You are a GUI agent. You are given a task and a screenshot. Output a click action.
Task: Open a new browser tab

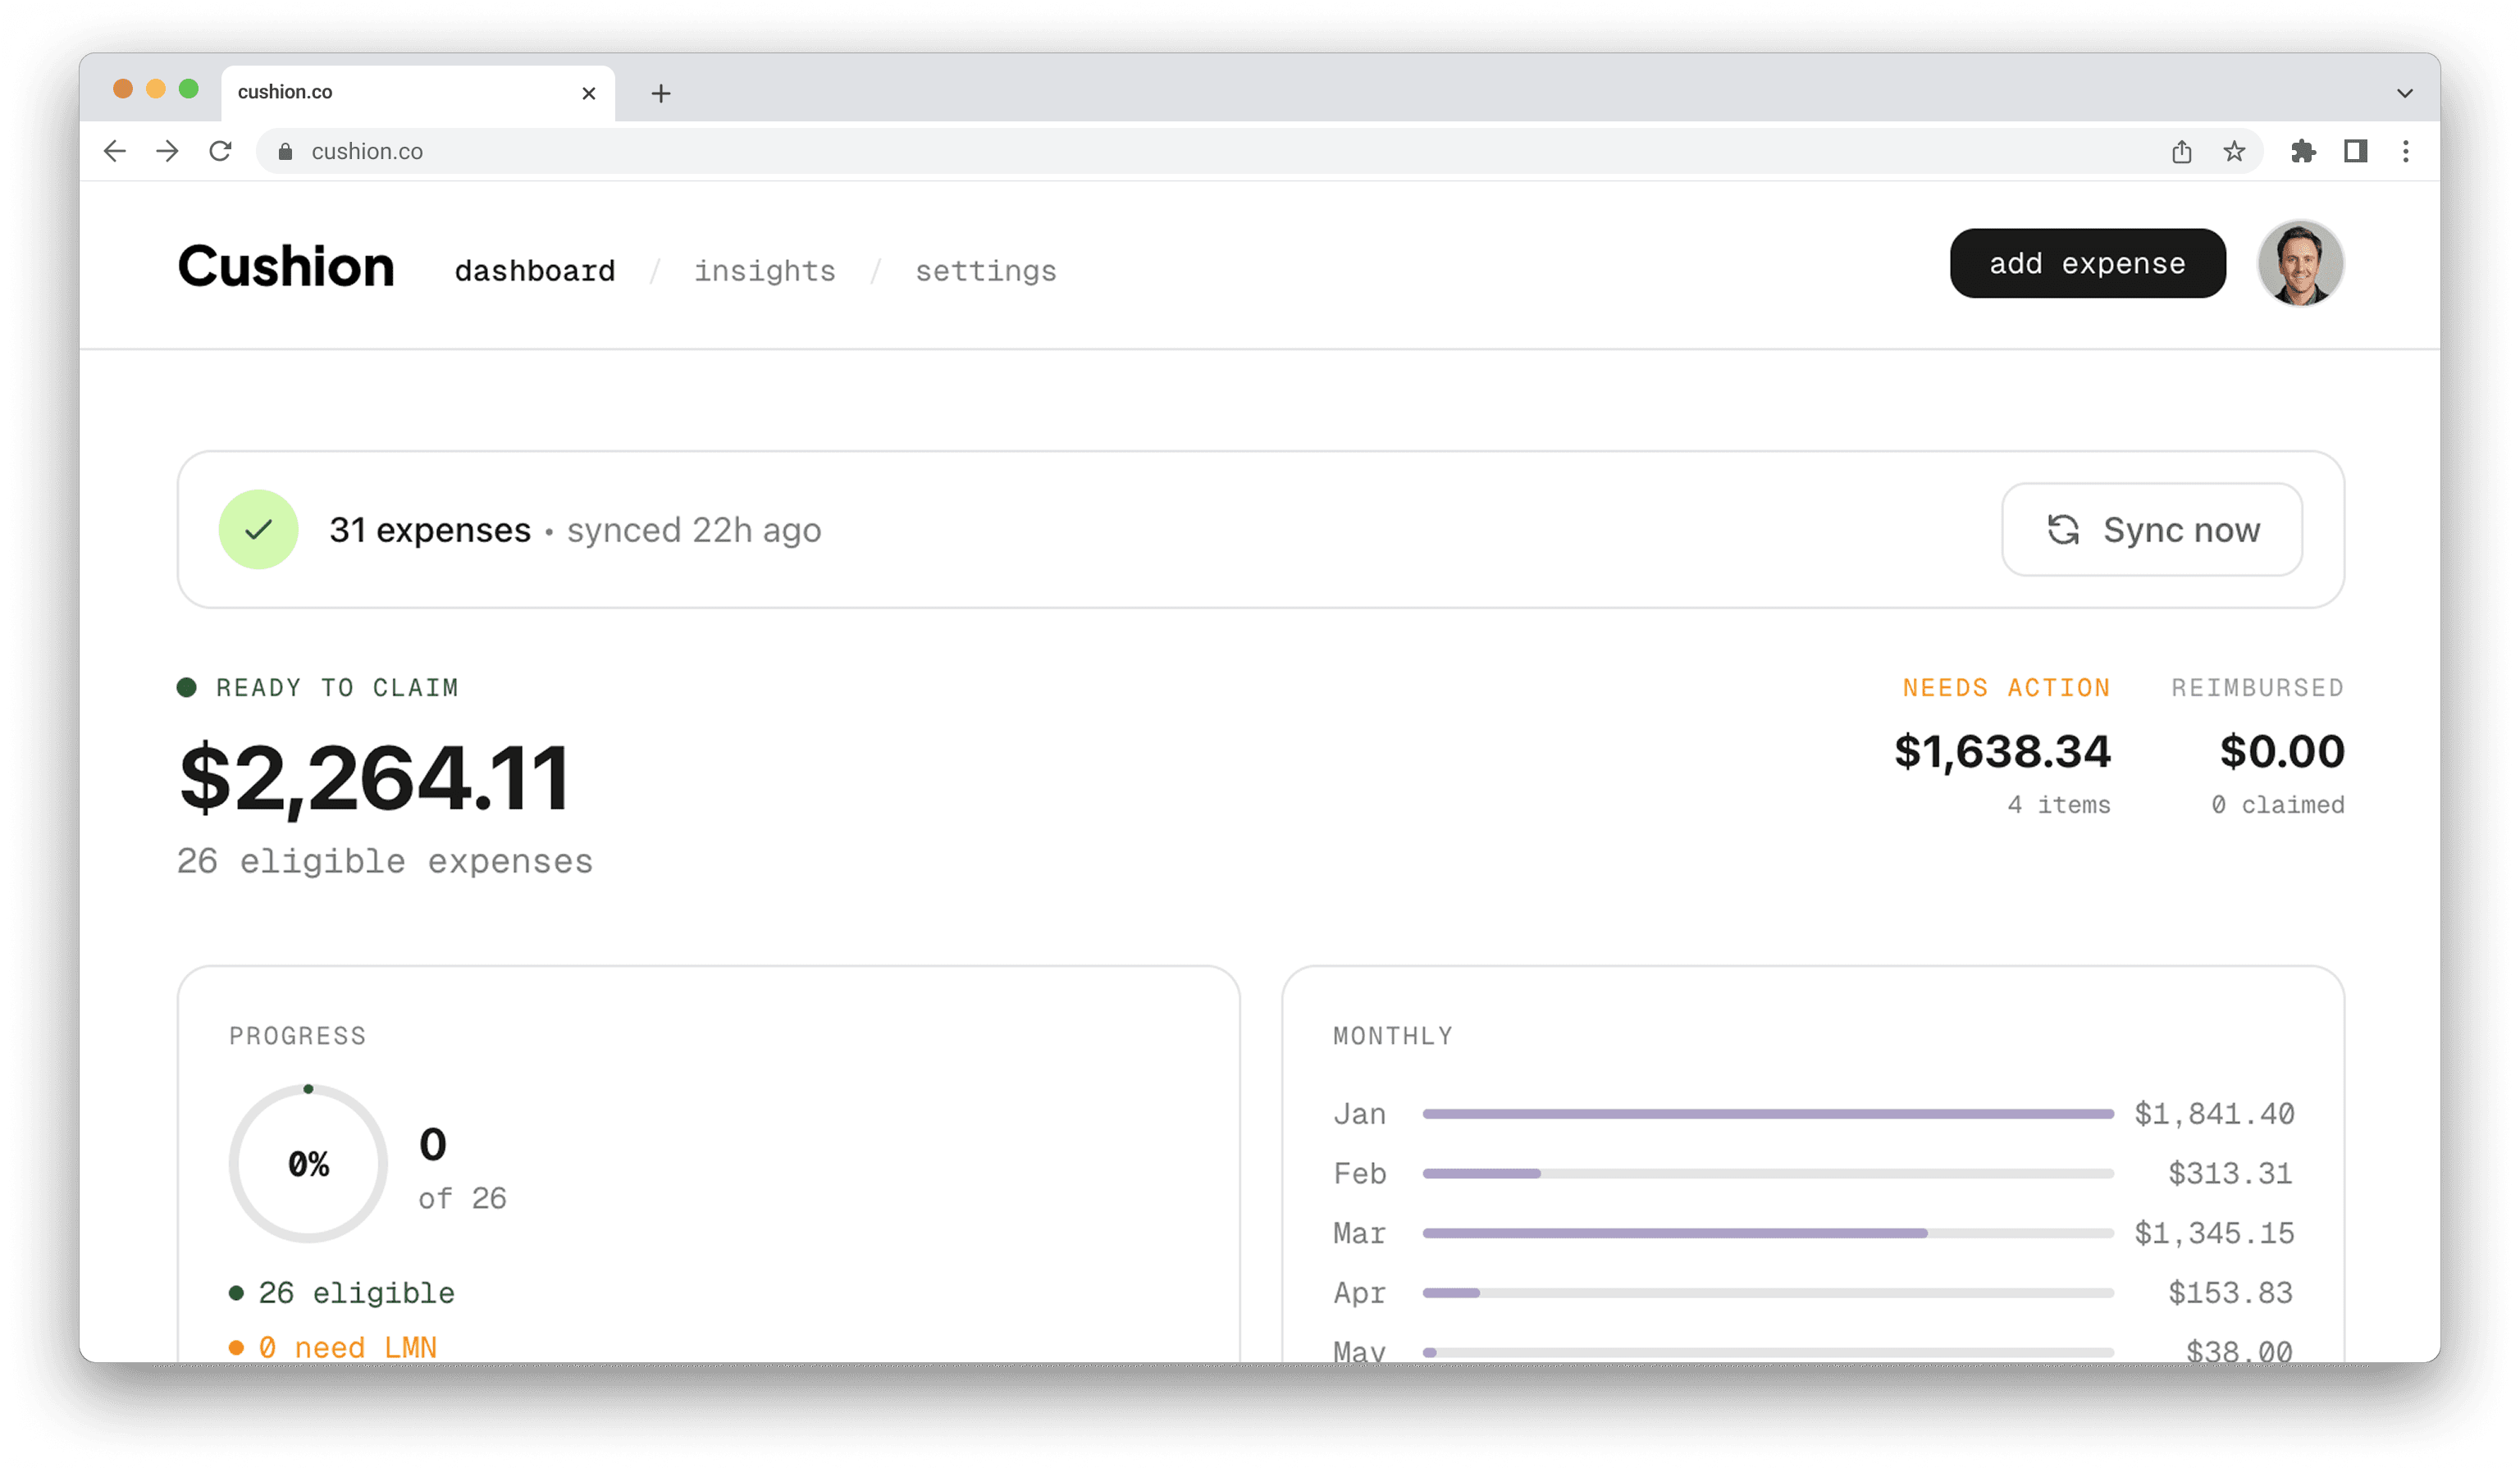(x=661, y=93)
